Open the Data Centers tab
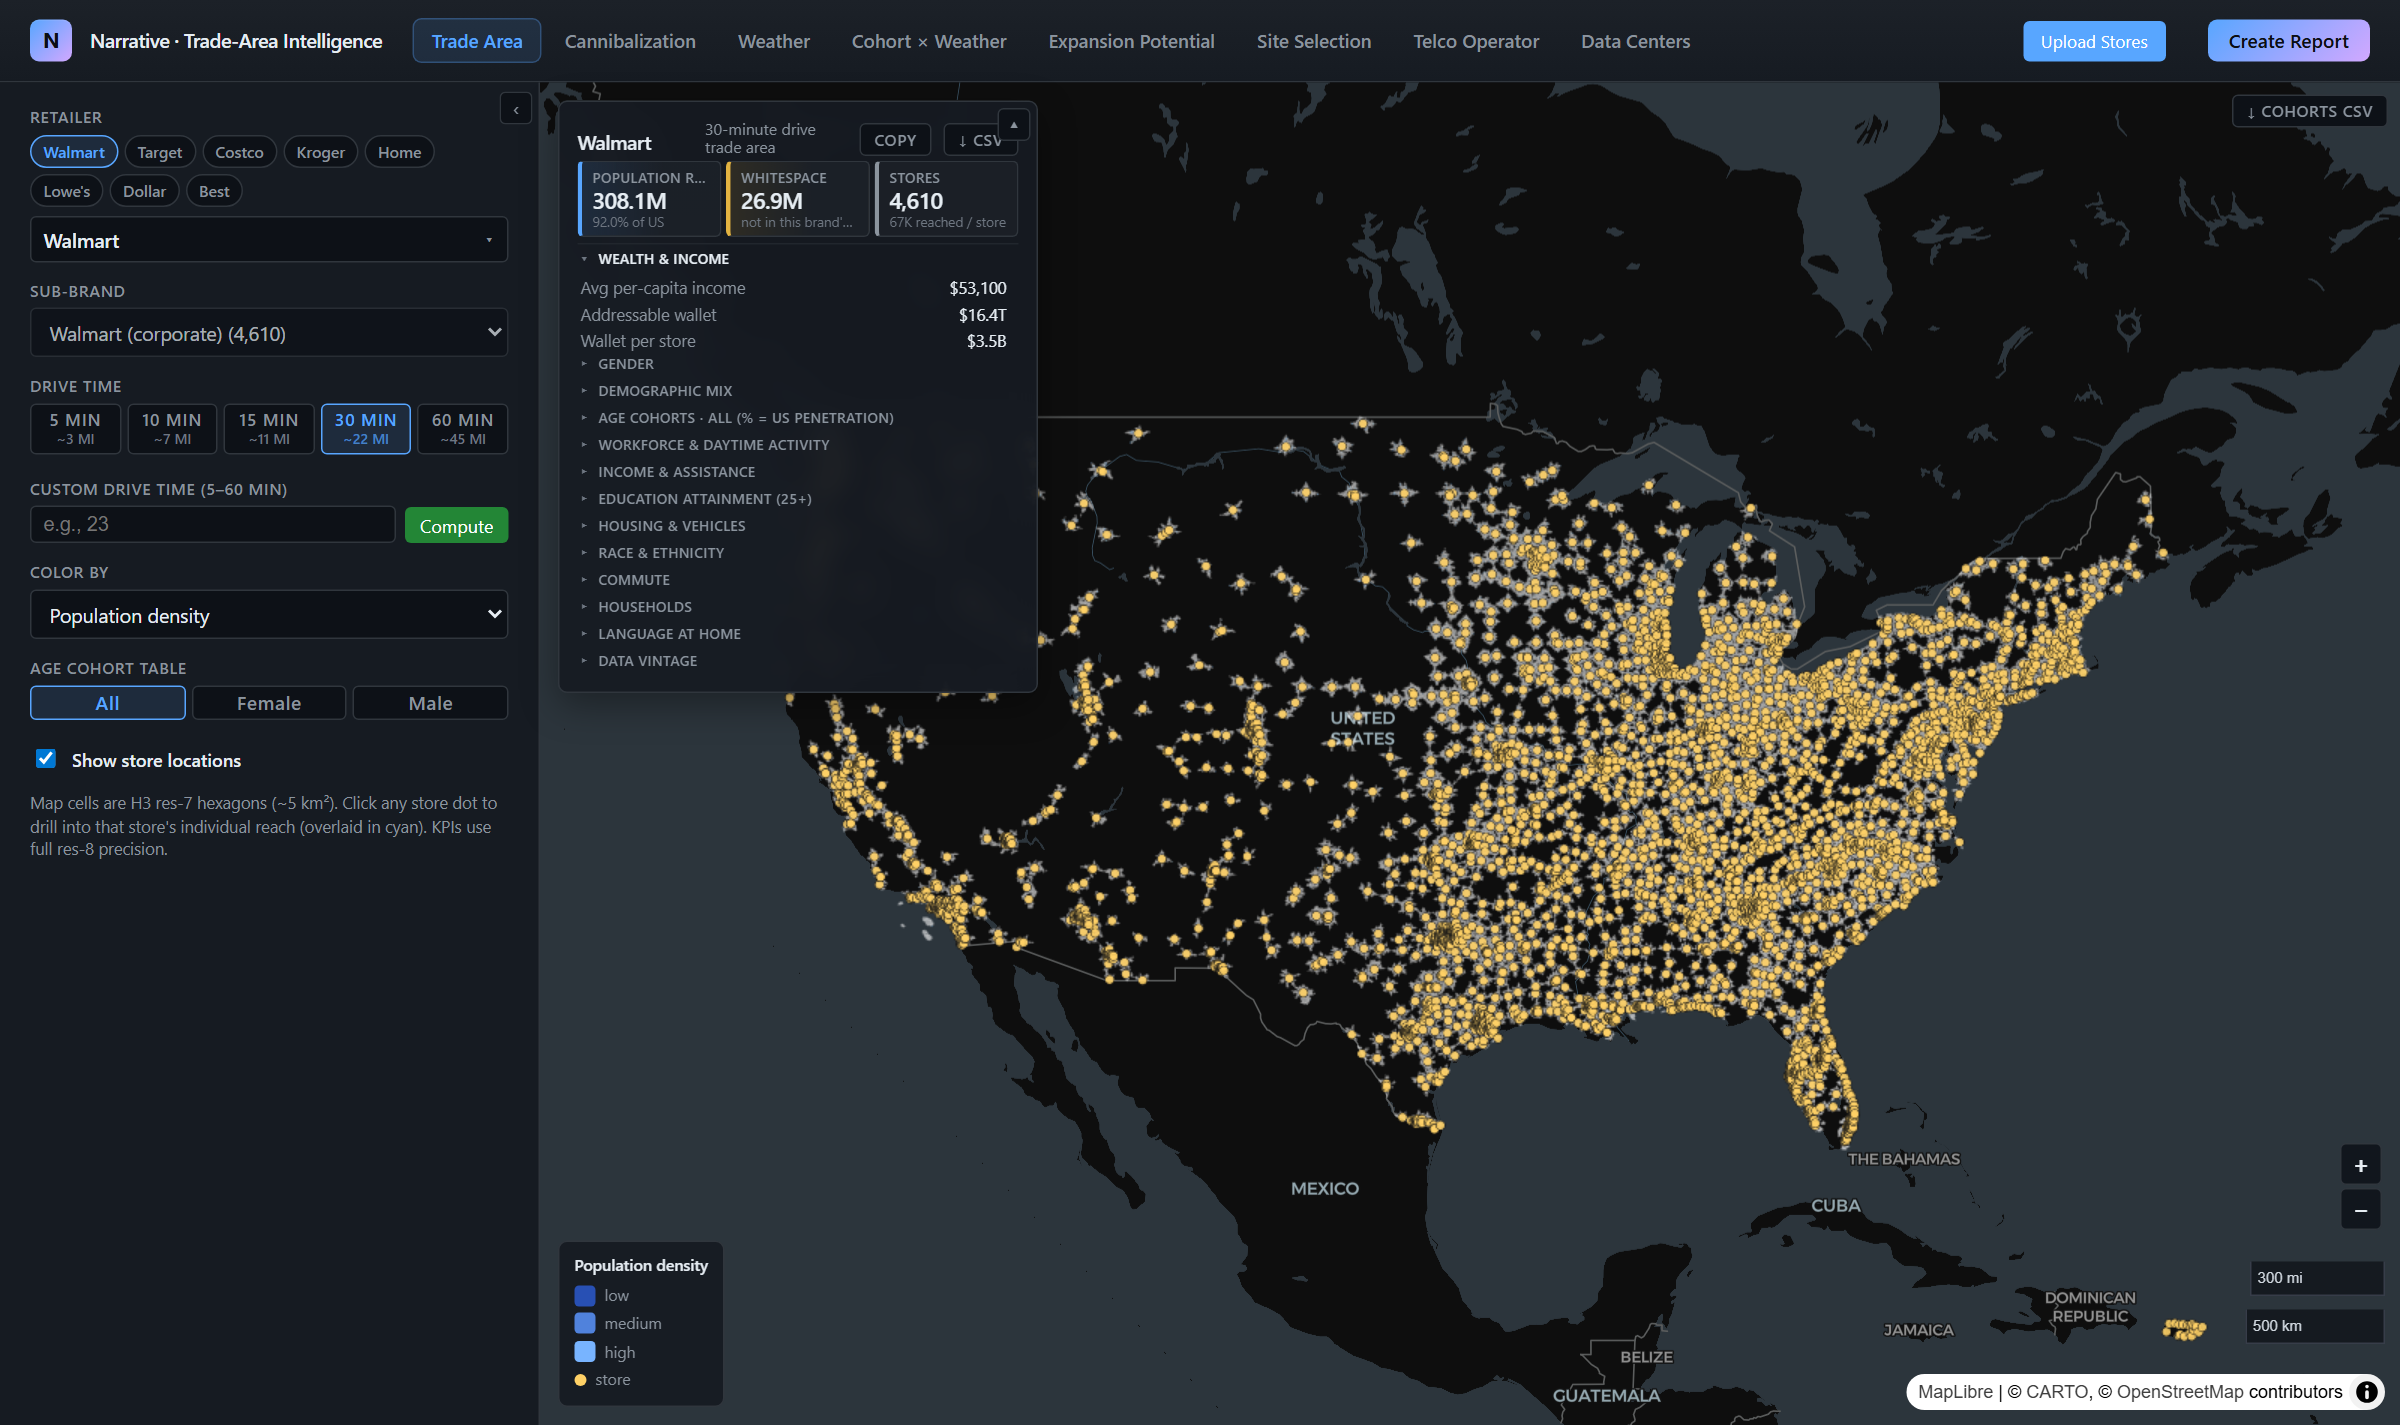2400x1425 pixels. [x=1636, y=41]
